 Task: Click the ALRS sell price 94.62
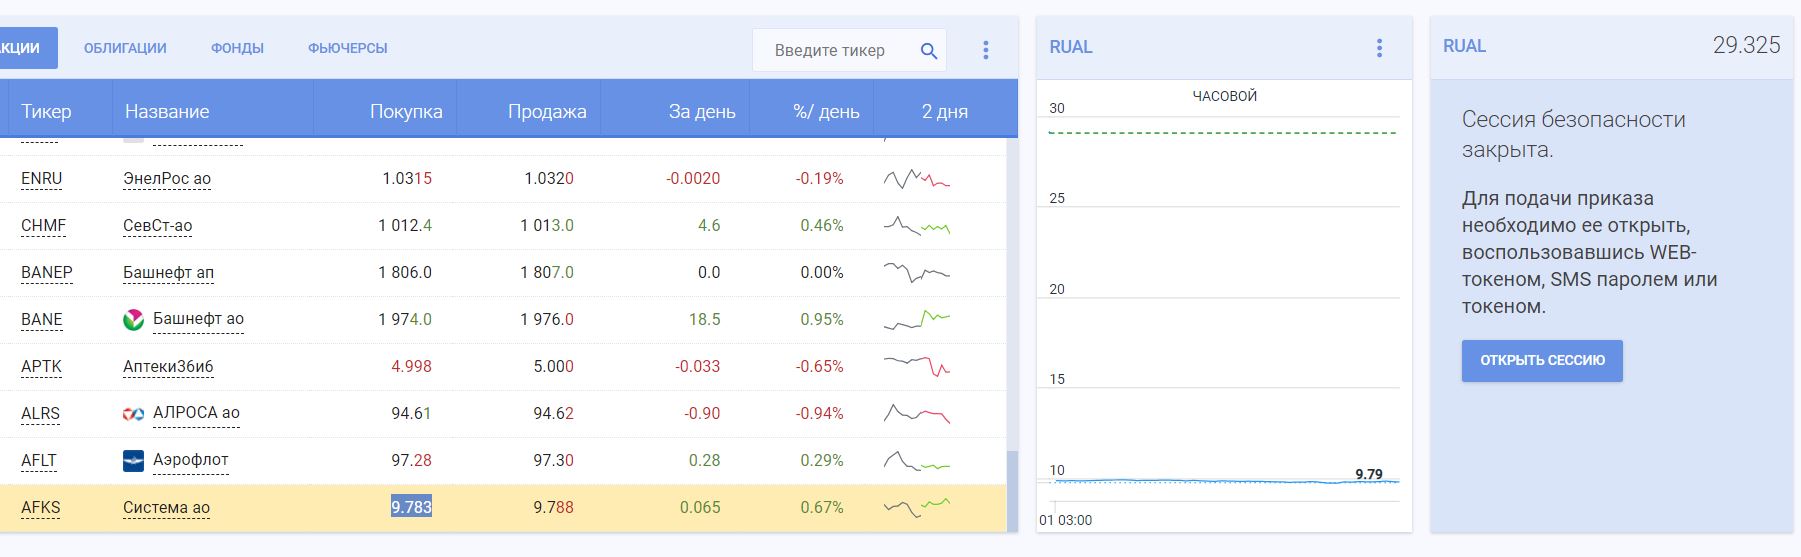(x=553, y=414)
